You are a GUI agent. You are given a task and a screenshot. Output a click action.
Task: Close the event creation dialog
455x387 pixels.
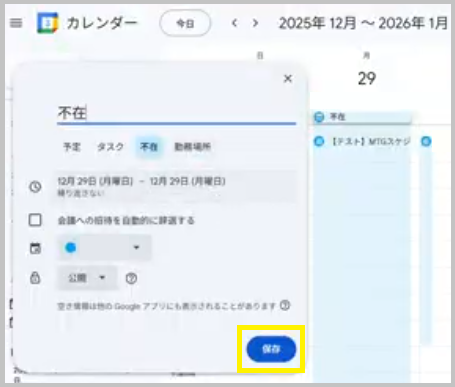point(288,79)
